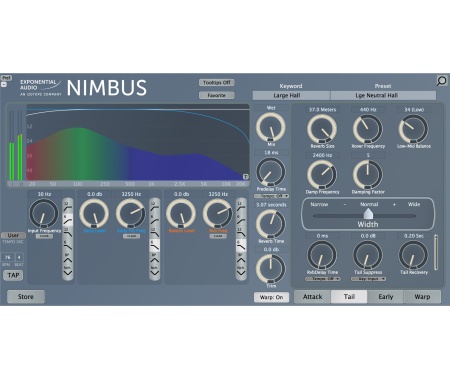Image resolution: width=450 pixels, height=380 pixels.
Task: Click small button under Early Filt Freq knob
Action: pos(131,236)
